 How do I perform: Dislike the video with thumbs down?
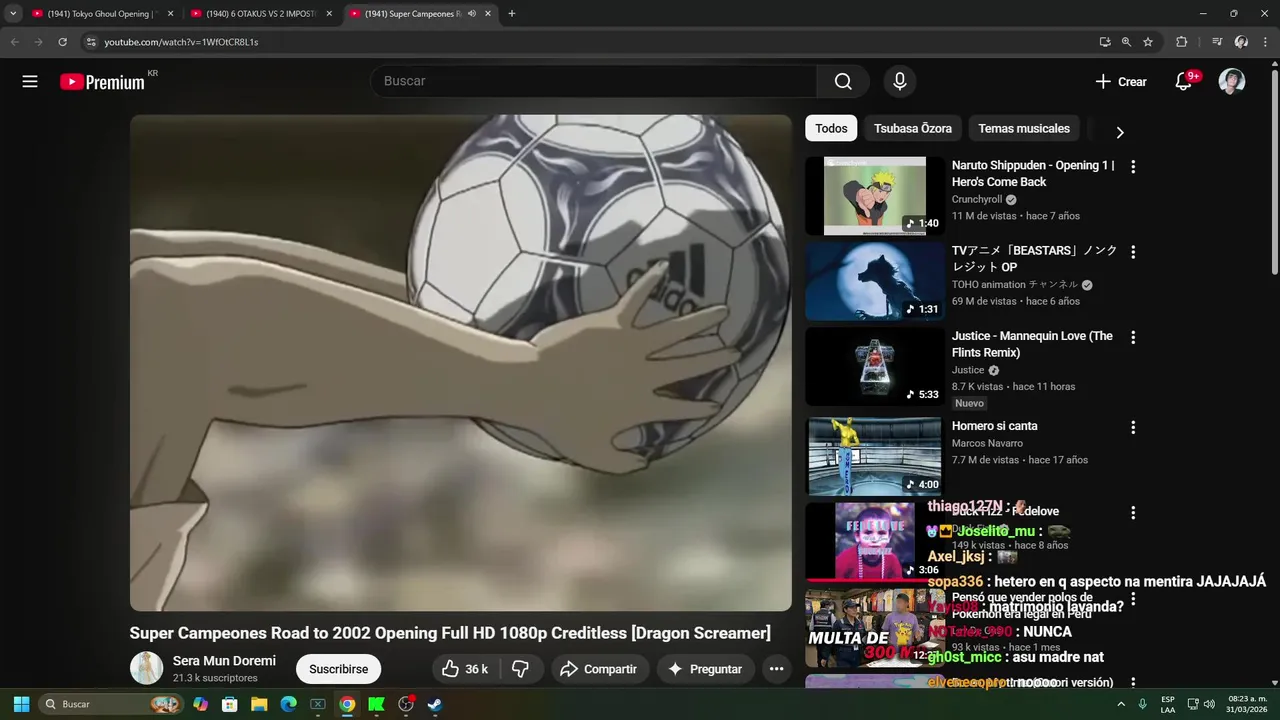(521, 669)
